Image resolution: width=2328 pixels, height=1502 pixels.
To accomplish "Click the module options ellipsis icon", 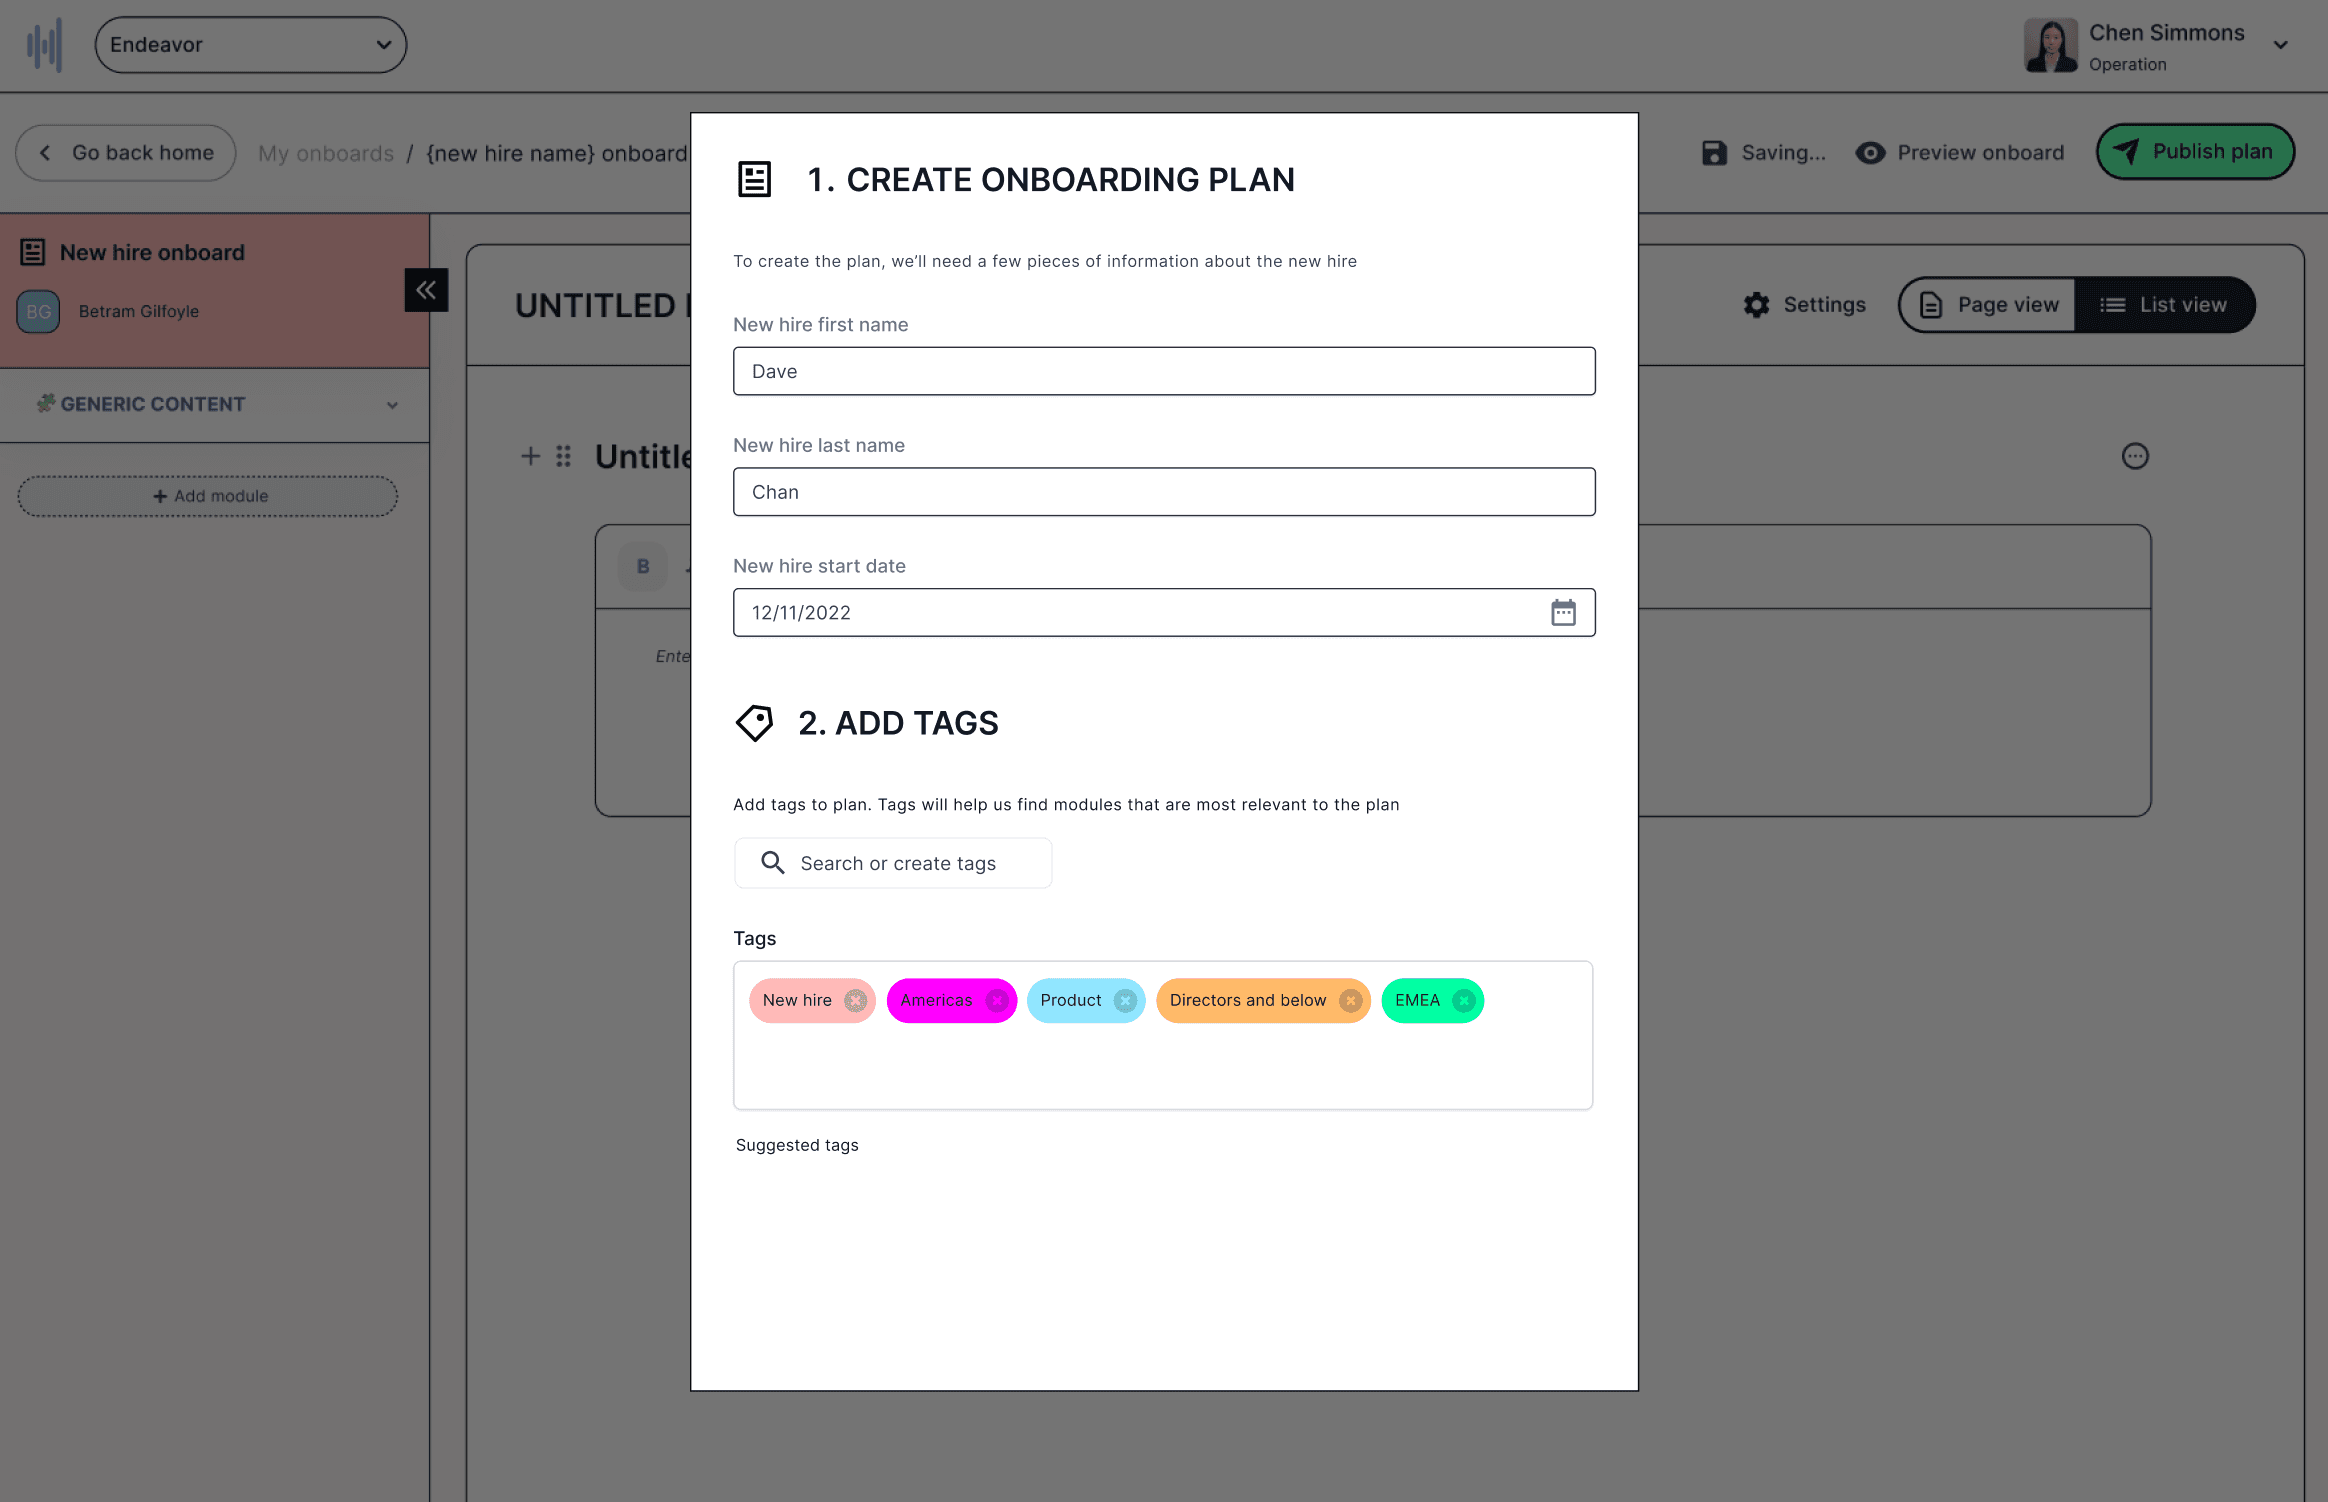I will click(2135, 456).
